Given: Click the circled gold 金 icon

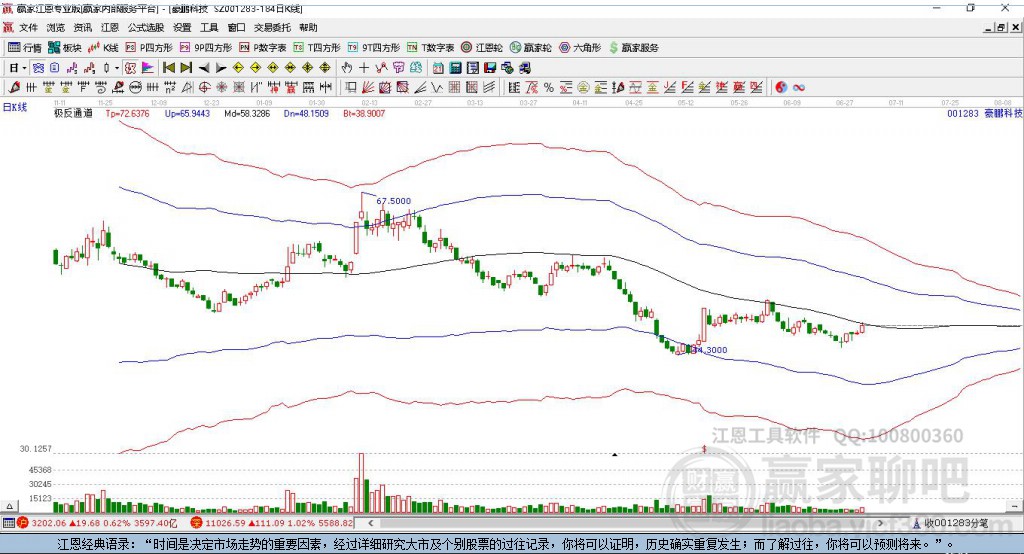Looking at the screenshot, I should click(x=583, y=87).
